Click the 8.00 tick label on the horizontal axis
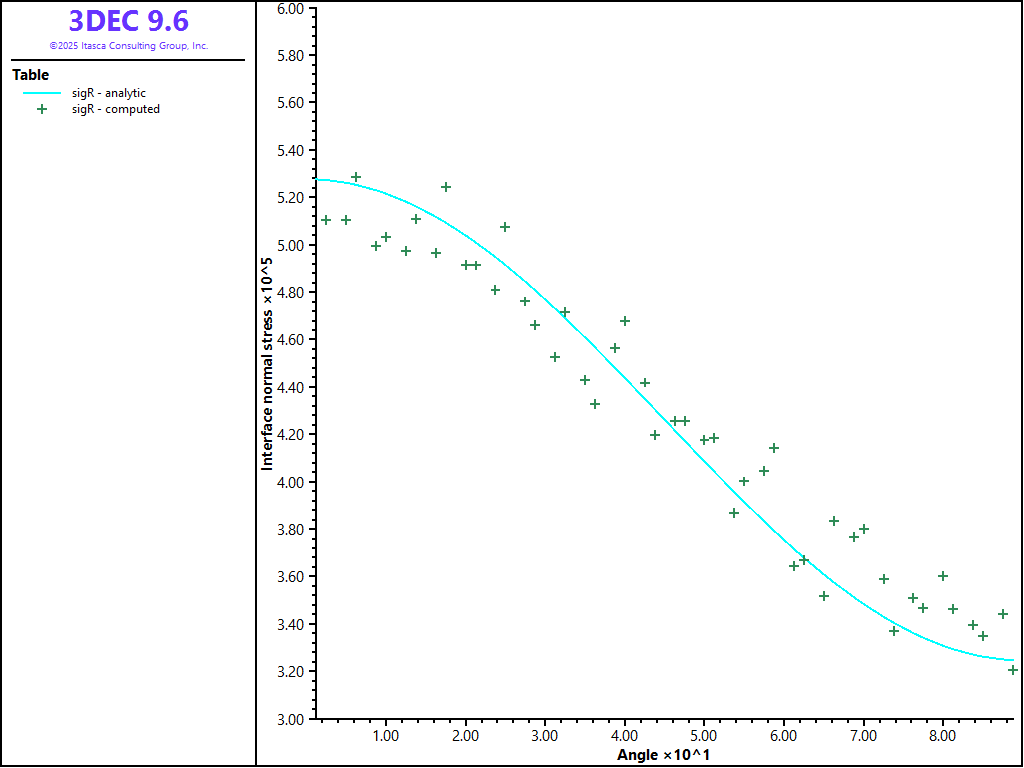The height and width of the screenshot is (768, 1024). pos(943,736)
